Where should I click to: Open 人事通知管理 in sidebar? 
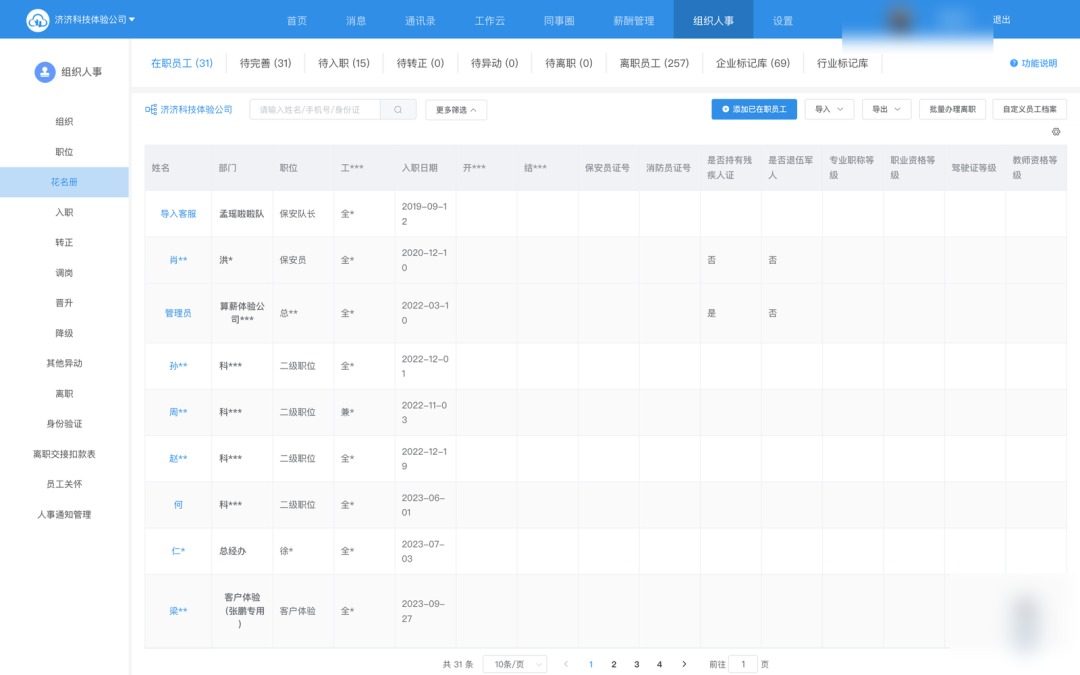[64, 515]
